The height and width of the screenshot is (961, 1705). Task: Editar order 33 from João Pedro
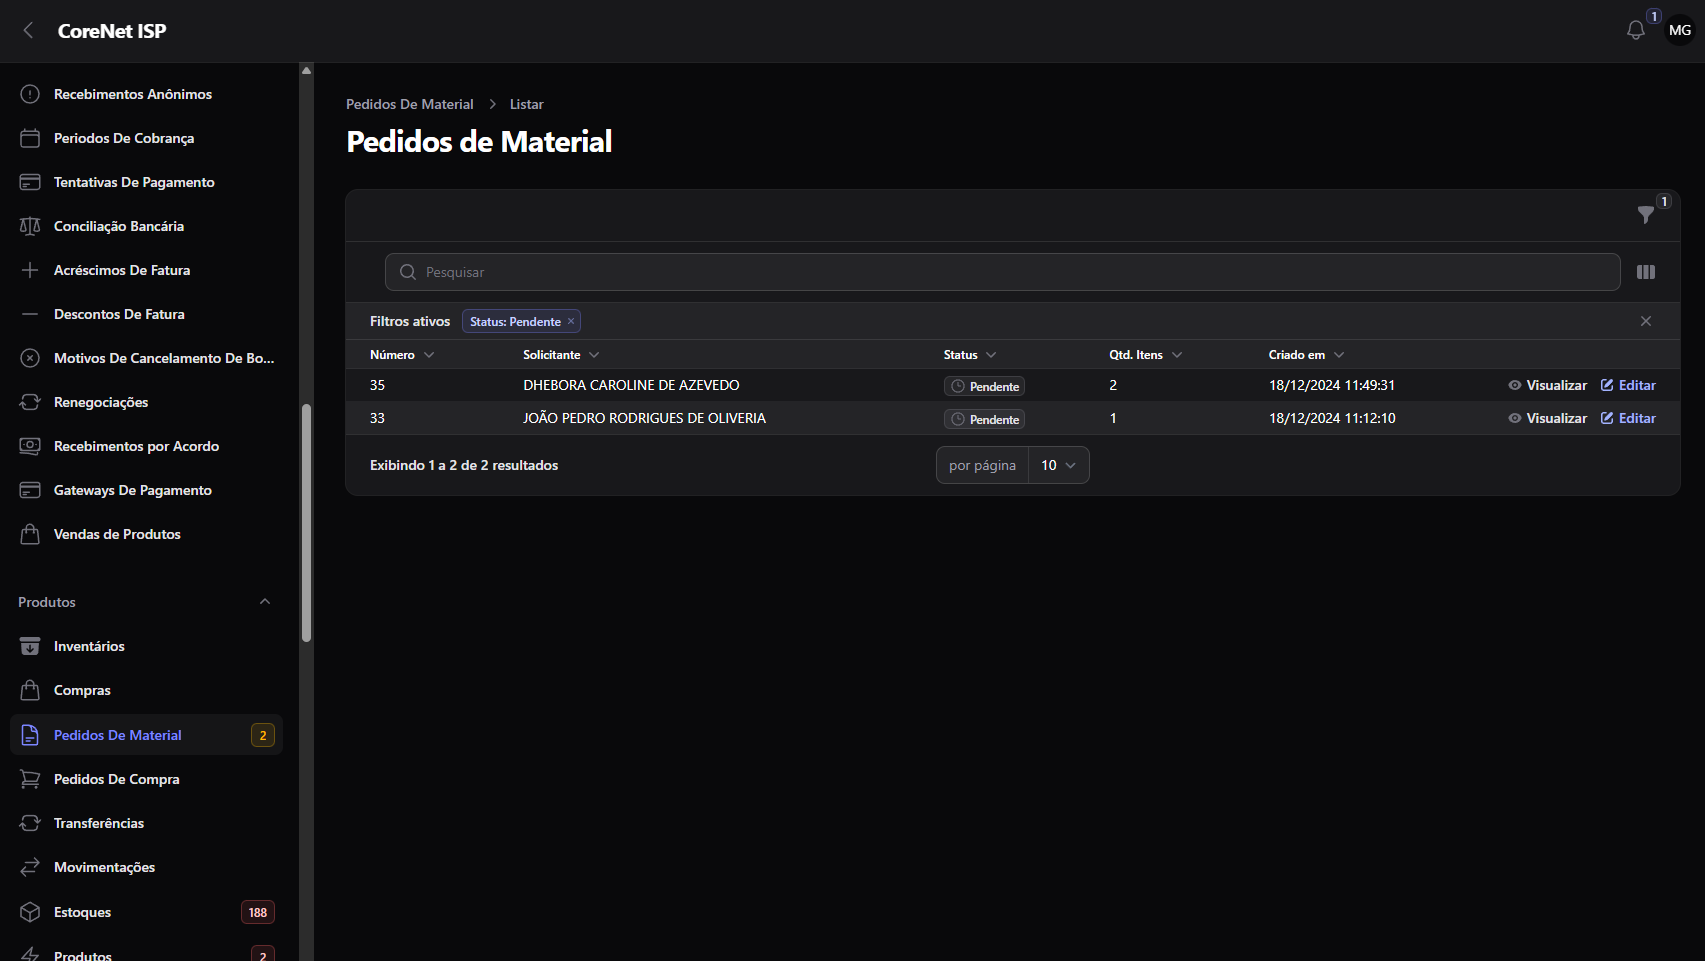click(x=1628, y=418)
